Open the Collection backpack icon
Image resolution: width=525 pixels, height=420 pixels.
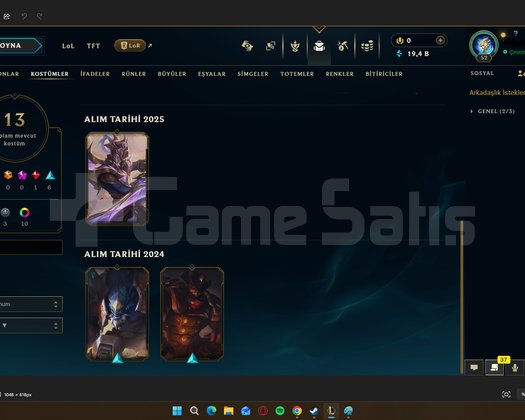319,46
